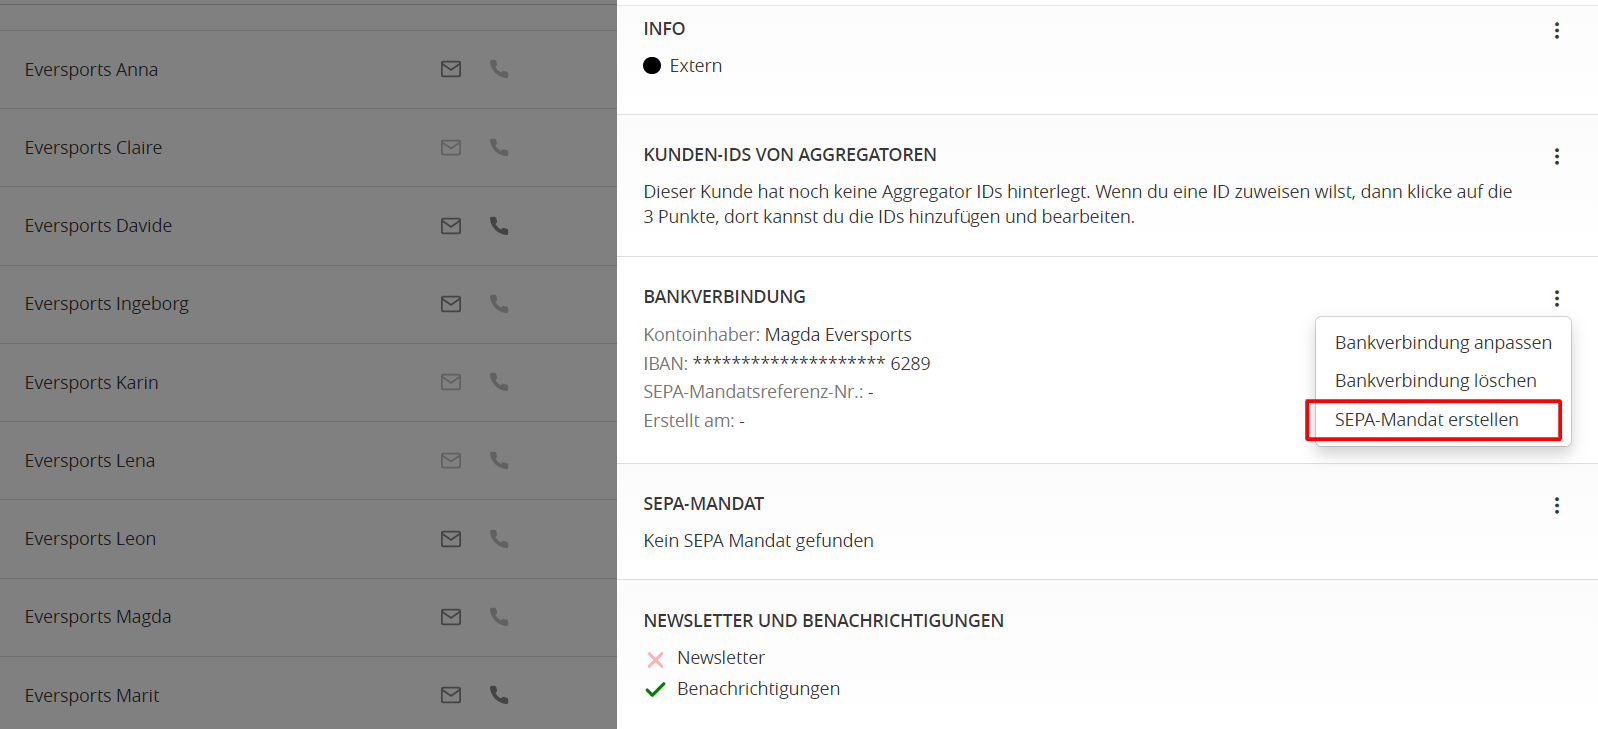This screenshot has height=729, width=1598.
Task: Open the SEPA-Mandat section three-dot menu
Action: click(x=1557, y=506)
